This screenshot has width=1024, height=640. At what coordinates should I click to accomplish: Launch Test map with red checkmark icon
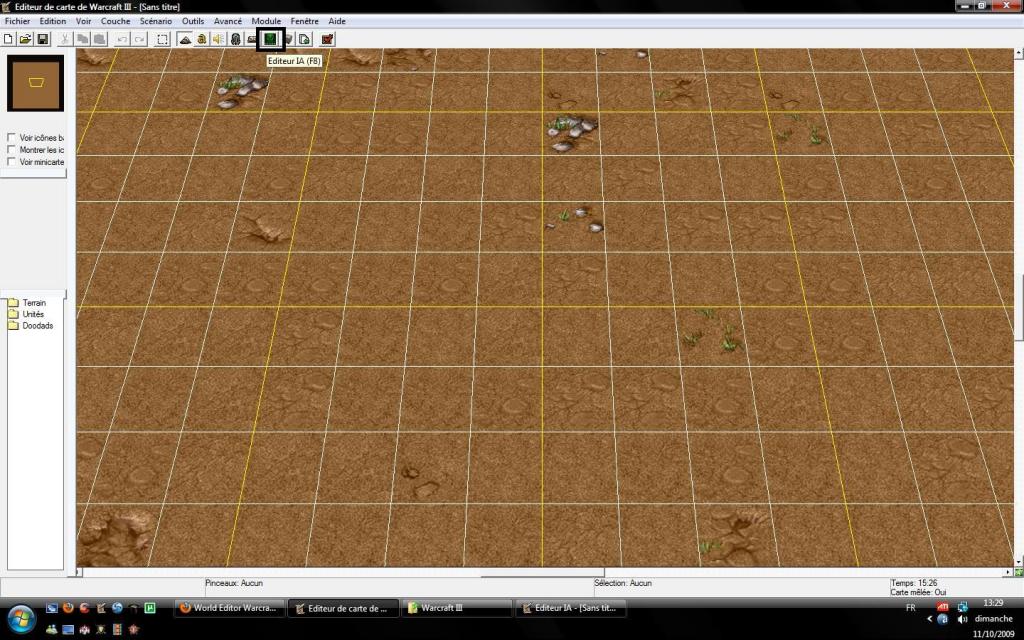(327, 39)
